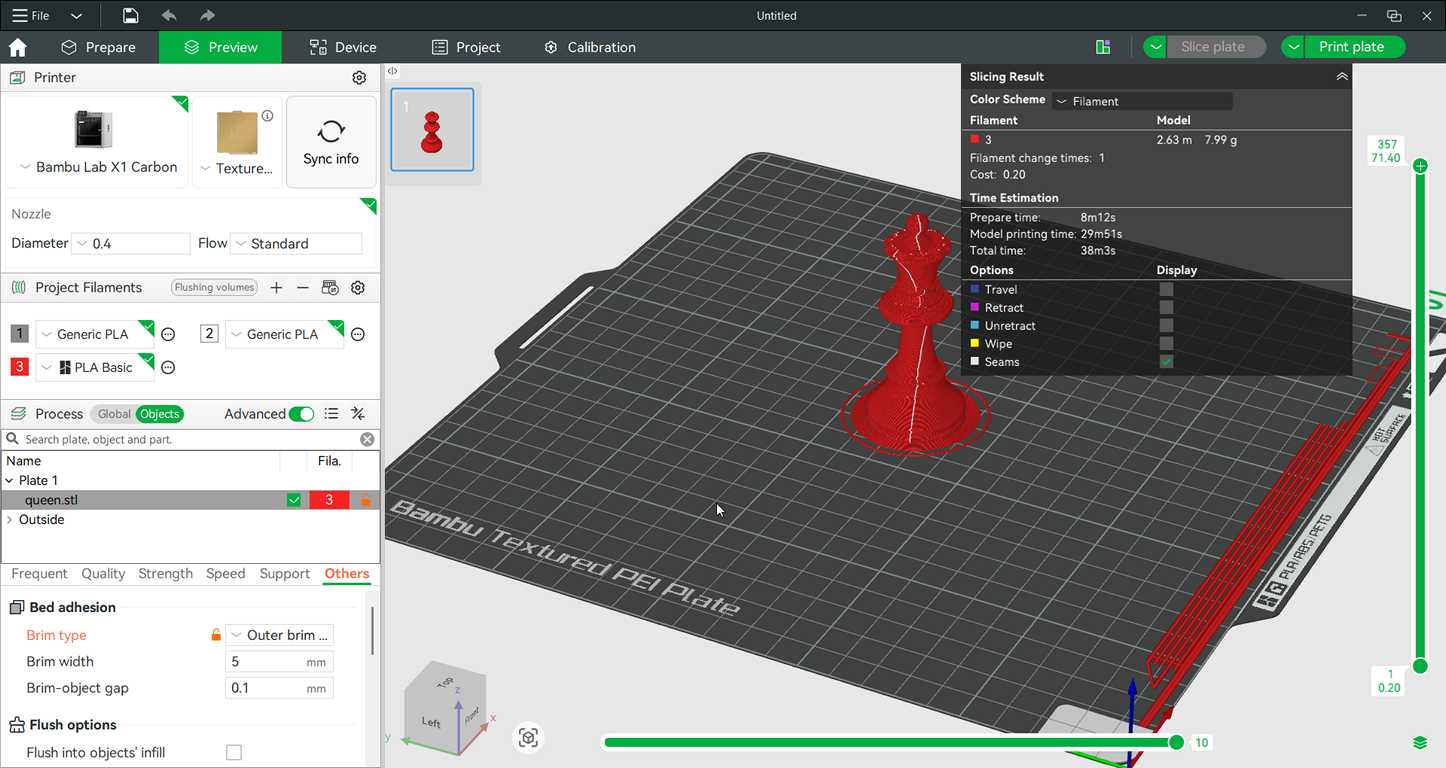Edit filament 3 PLA Basic preset
This screenshot has width=1446, height=768.
pyautogui.click(x=168, y=368)
